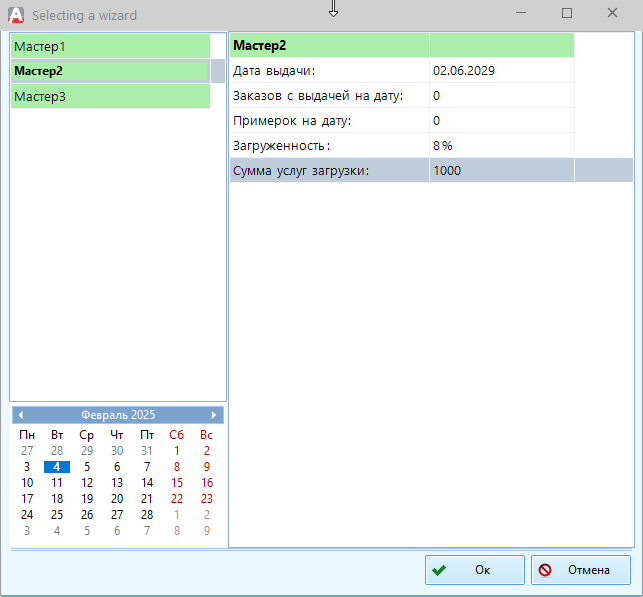Choose Saturday February 22 in calendar

click(x=177, y=498)
